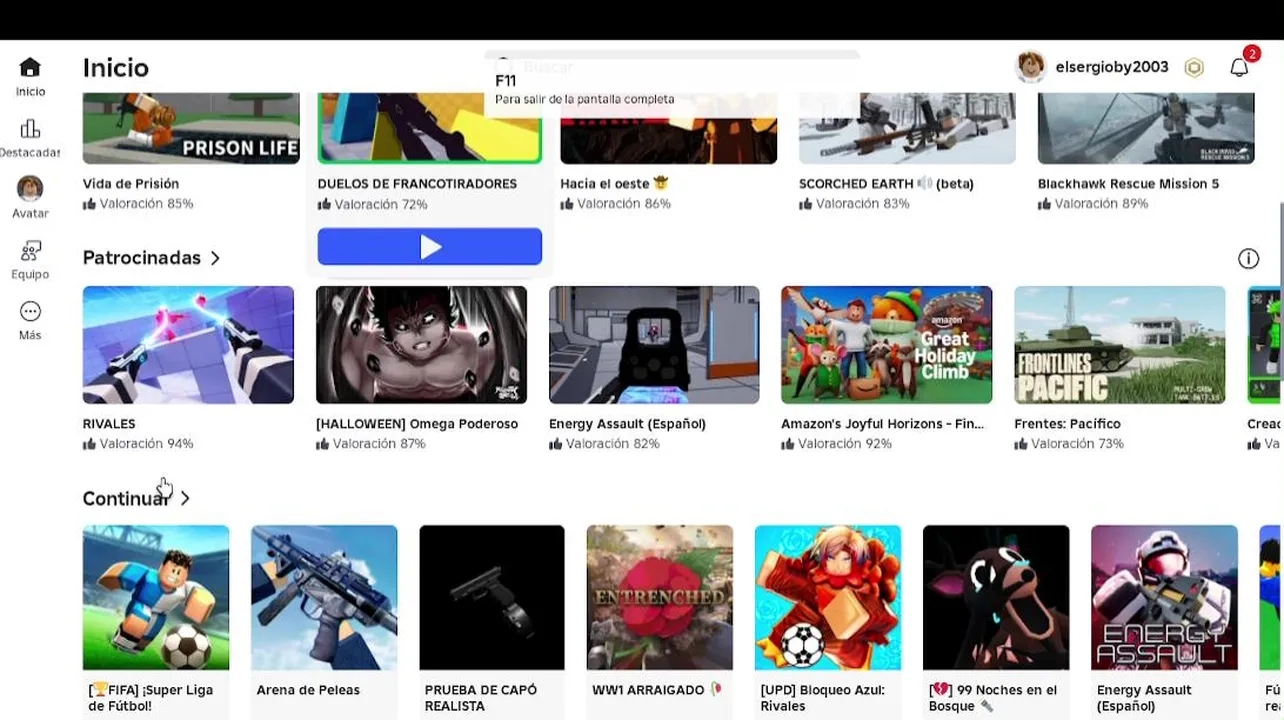Viewport: 1284px width, 720px height.
Task: Click [HALLOWEEN] Omega Poderoso title
Action: coord(417,424)
